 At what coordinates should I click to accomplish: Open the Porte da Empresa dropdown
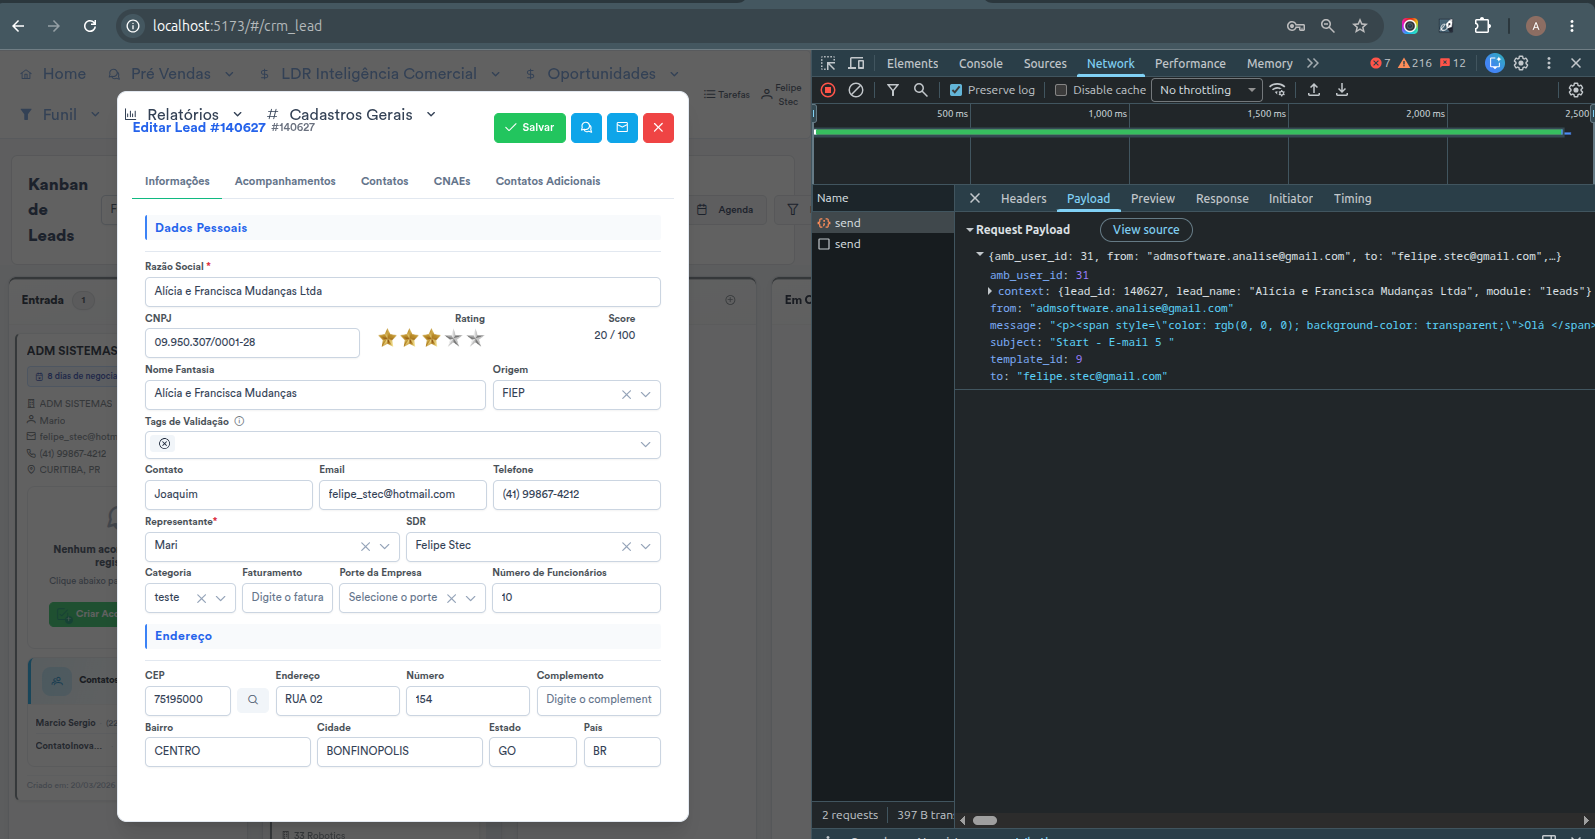click(x=470, y=598)
